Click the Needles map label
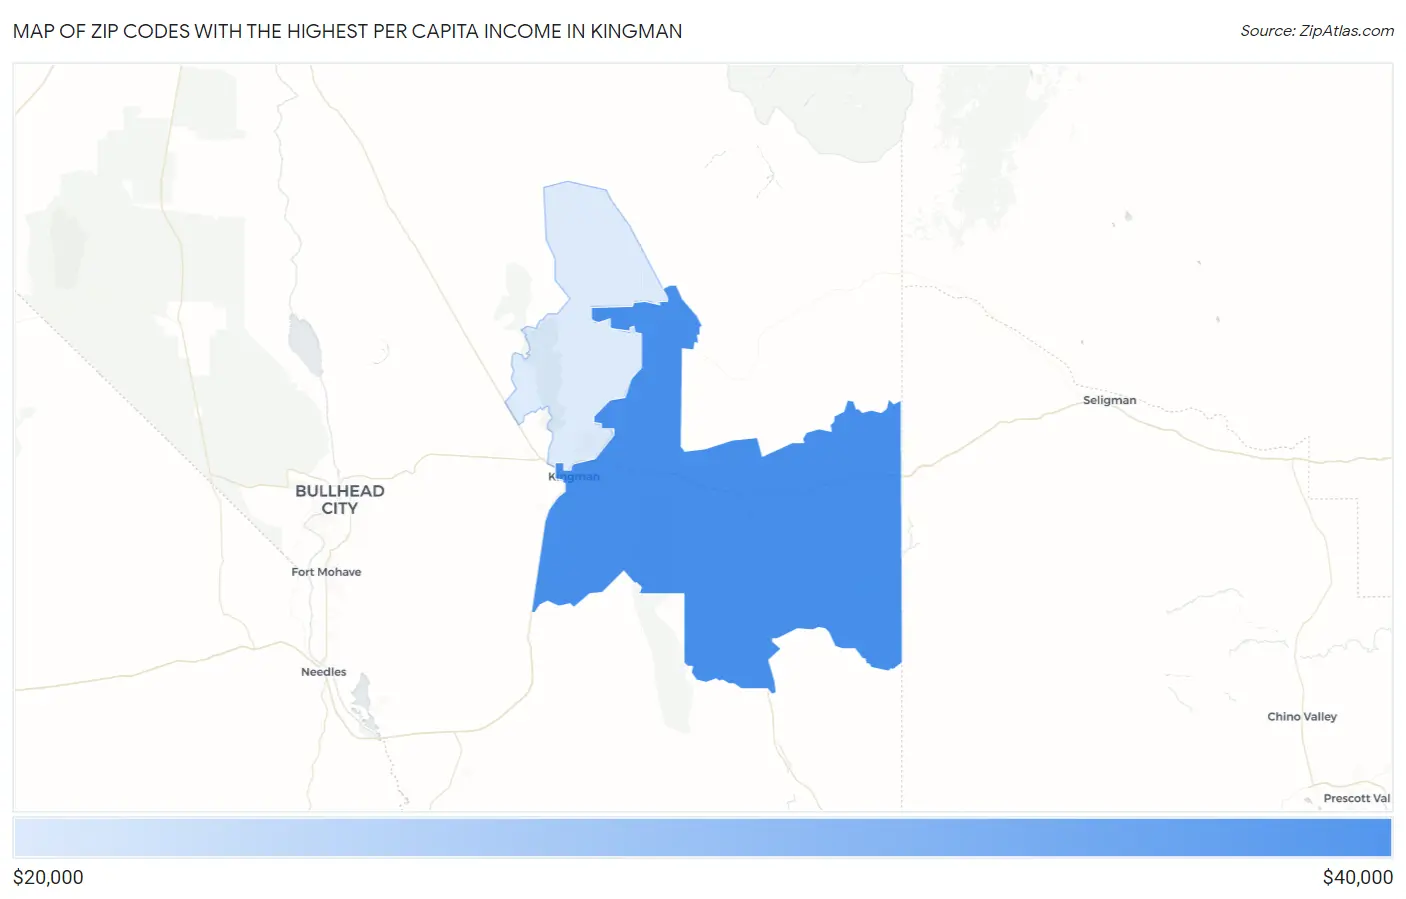The image size is (1406, 899). [x=324, y=672]
